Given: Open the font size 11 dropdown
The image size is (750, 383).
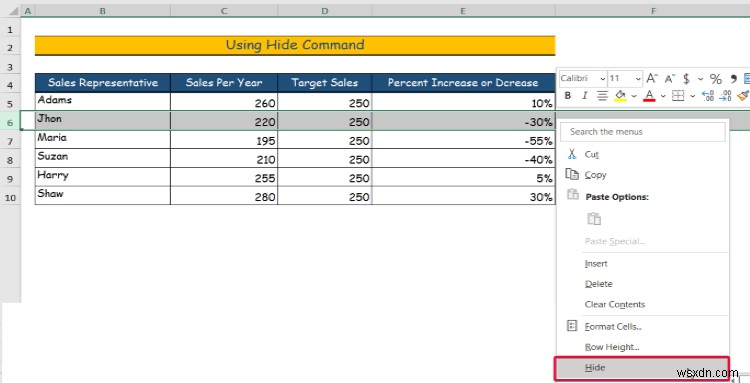Looking at the screenshot, I should pos(638,78).
